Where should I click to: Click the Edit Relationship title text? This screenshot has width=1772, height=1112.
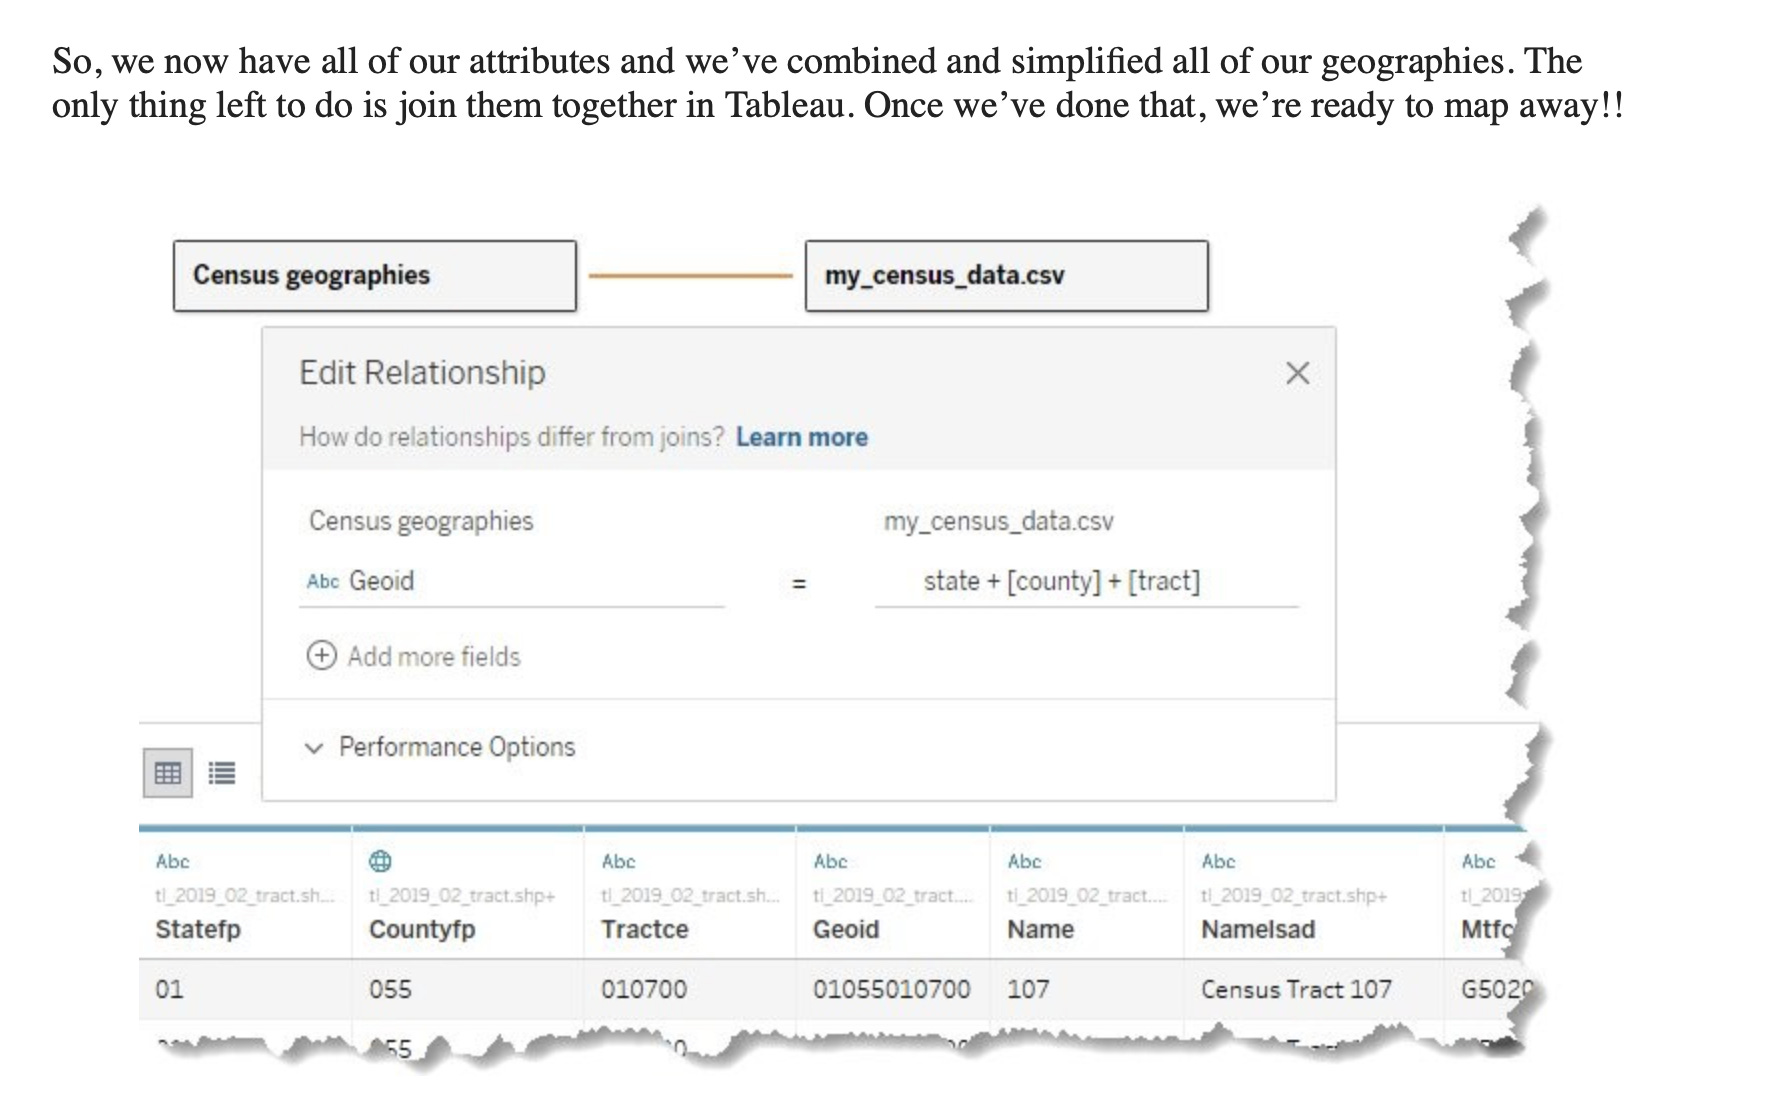click(x=422, y=373)
